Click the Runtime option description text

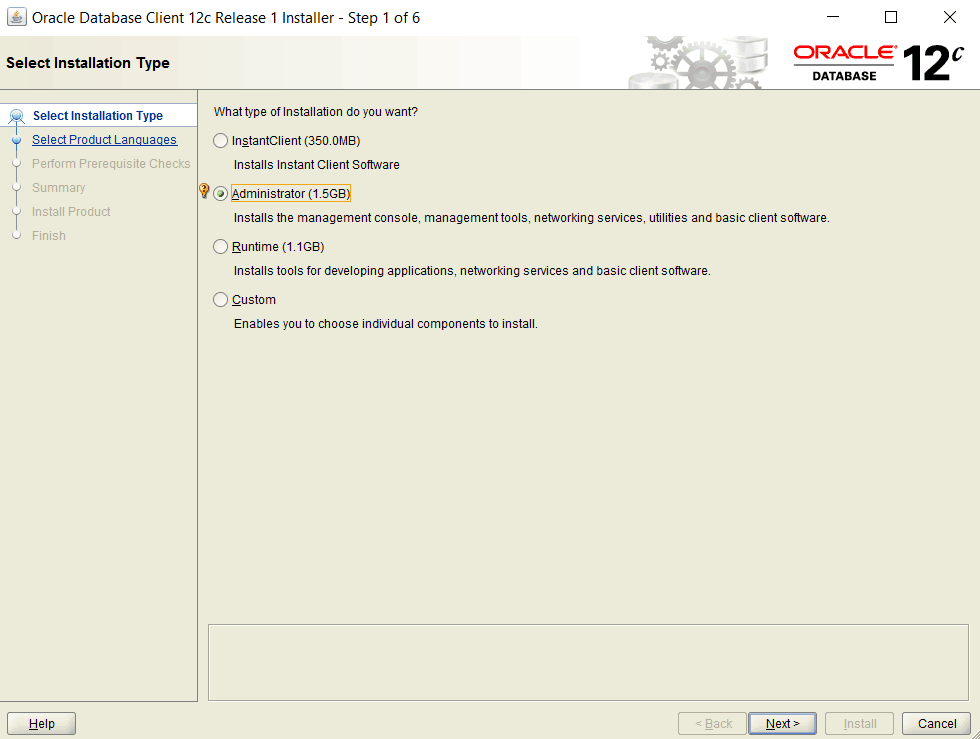tap(472, 271)
